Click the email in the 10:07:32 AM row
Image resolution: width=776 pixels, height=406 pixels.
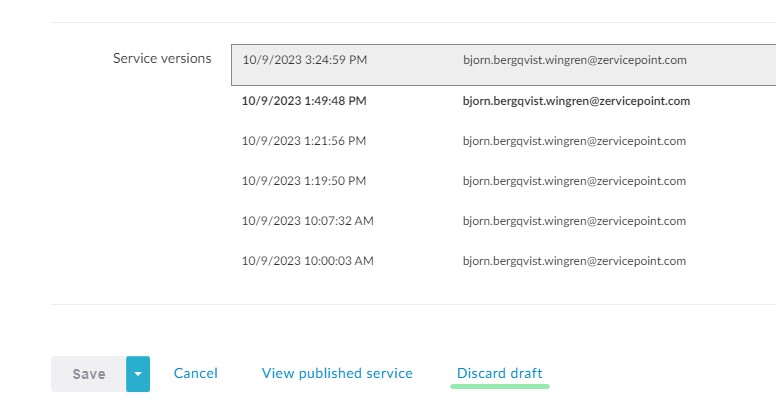tap(574, 221)
